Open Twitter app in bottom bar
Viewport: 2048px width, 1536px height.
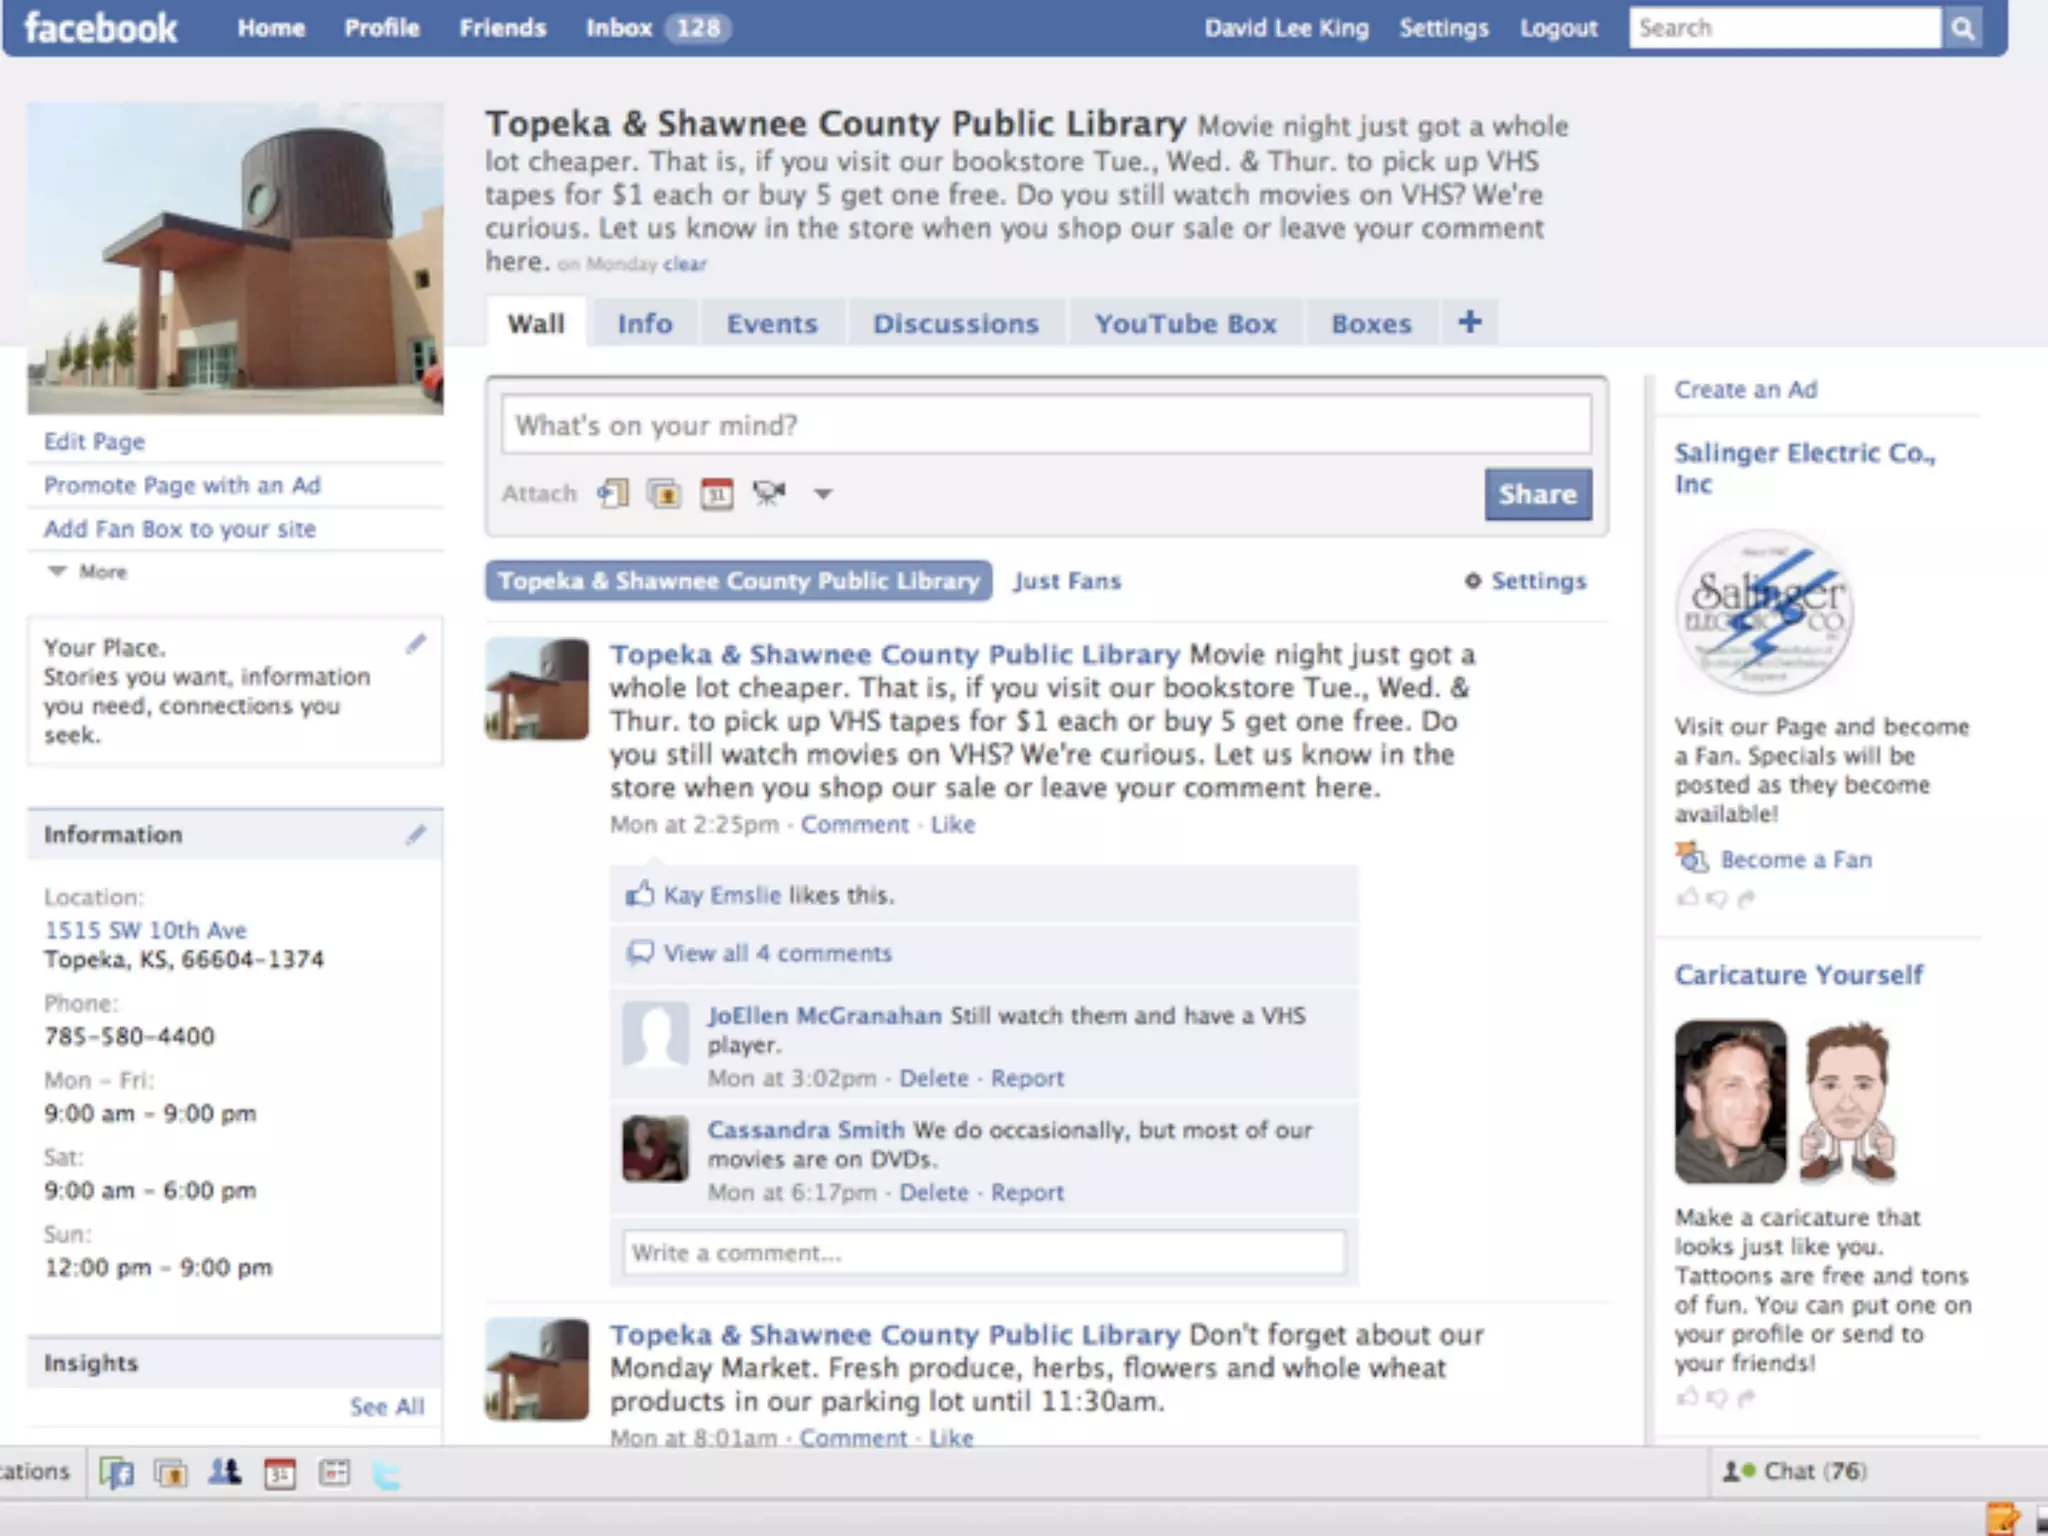[386, 1474]
